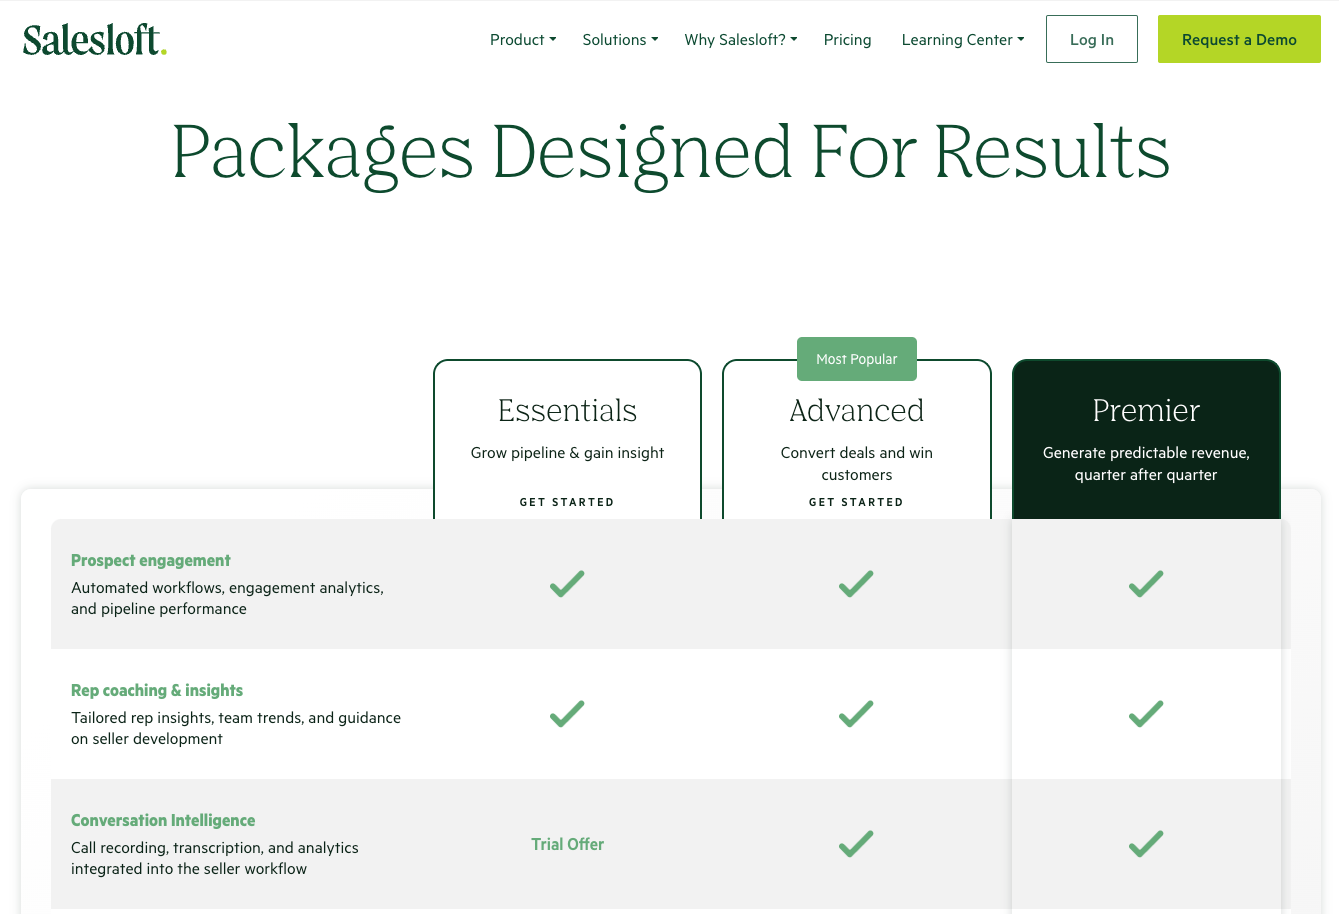Select the Premier package card

[x=1146, y=440]
